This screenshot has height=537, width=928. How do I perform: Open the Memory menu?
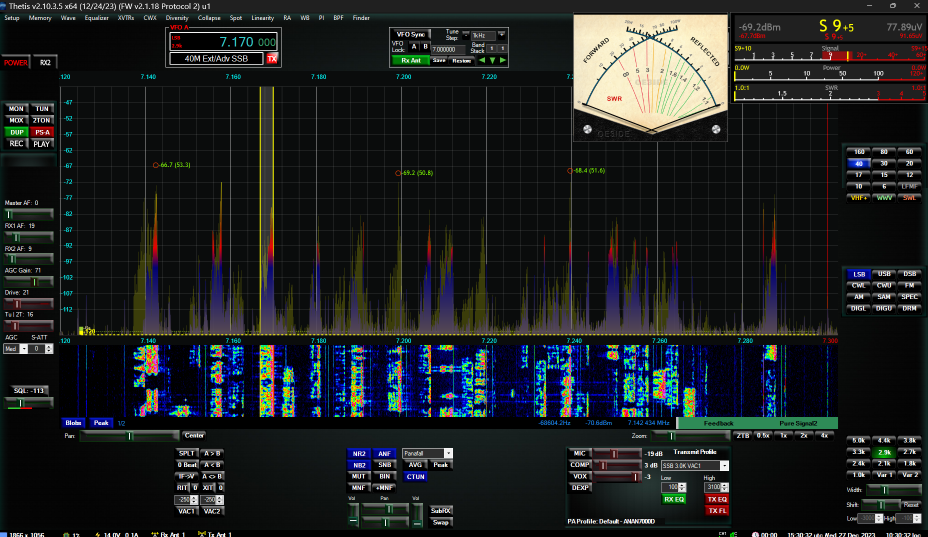pyautogui.click(x=40, y=18)
